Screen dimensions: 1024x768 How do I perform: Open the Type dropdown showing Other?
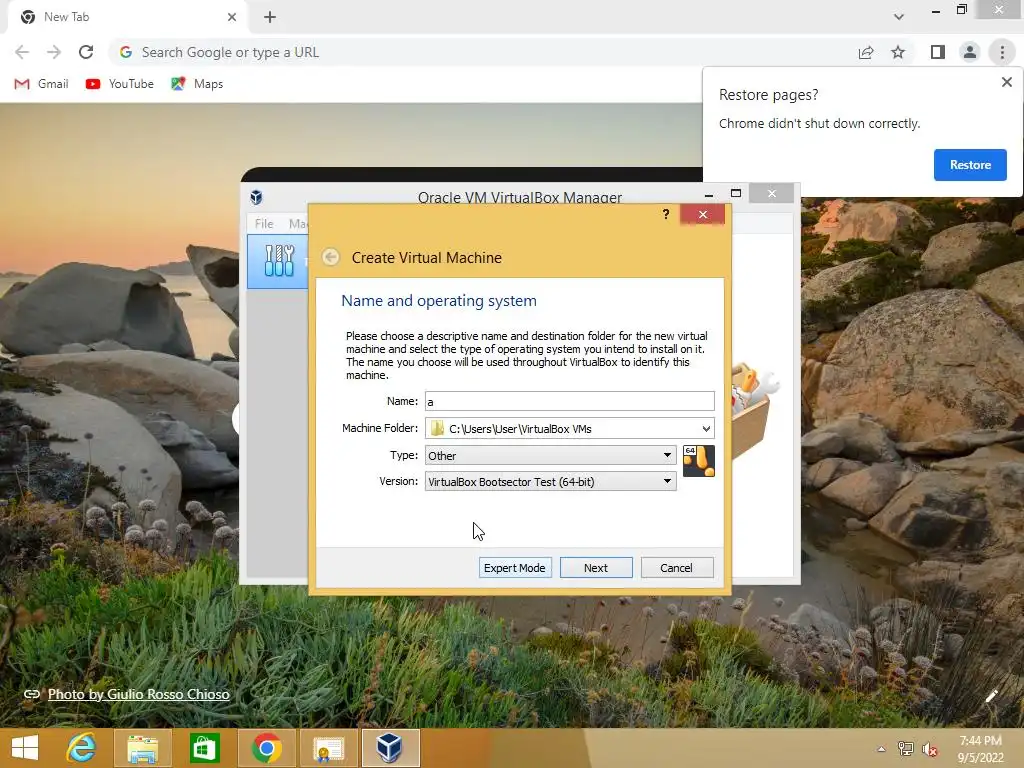(551, 455)
